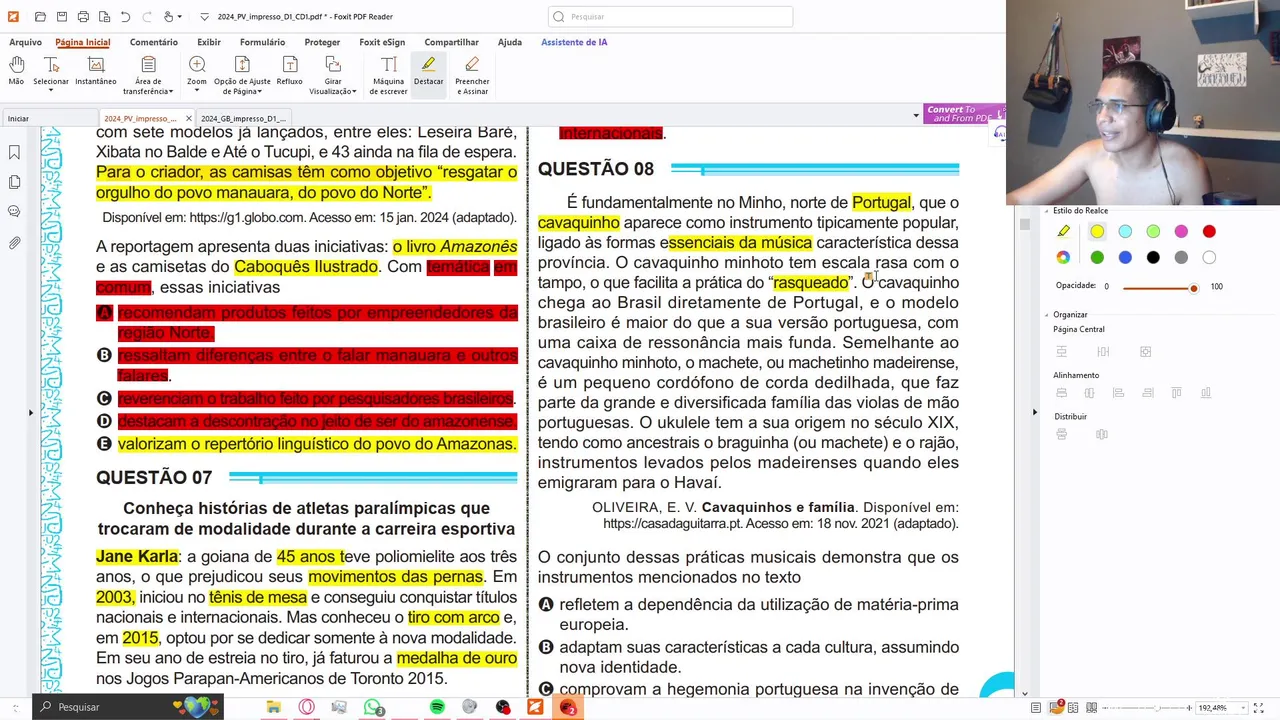
Task: Click the first Página Central centering icon
Action: 1062,352
